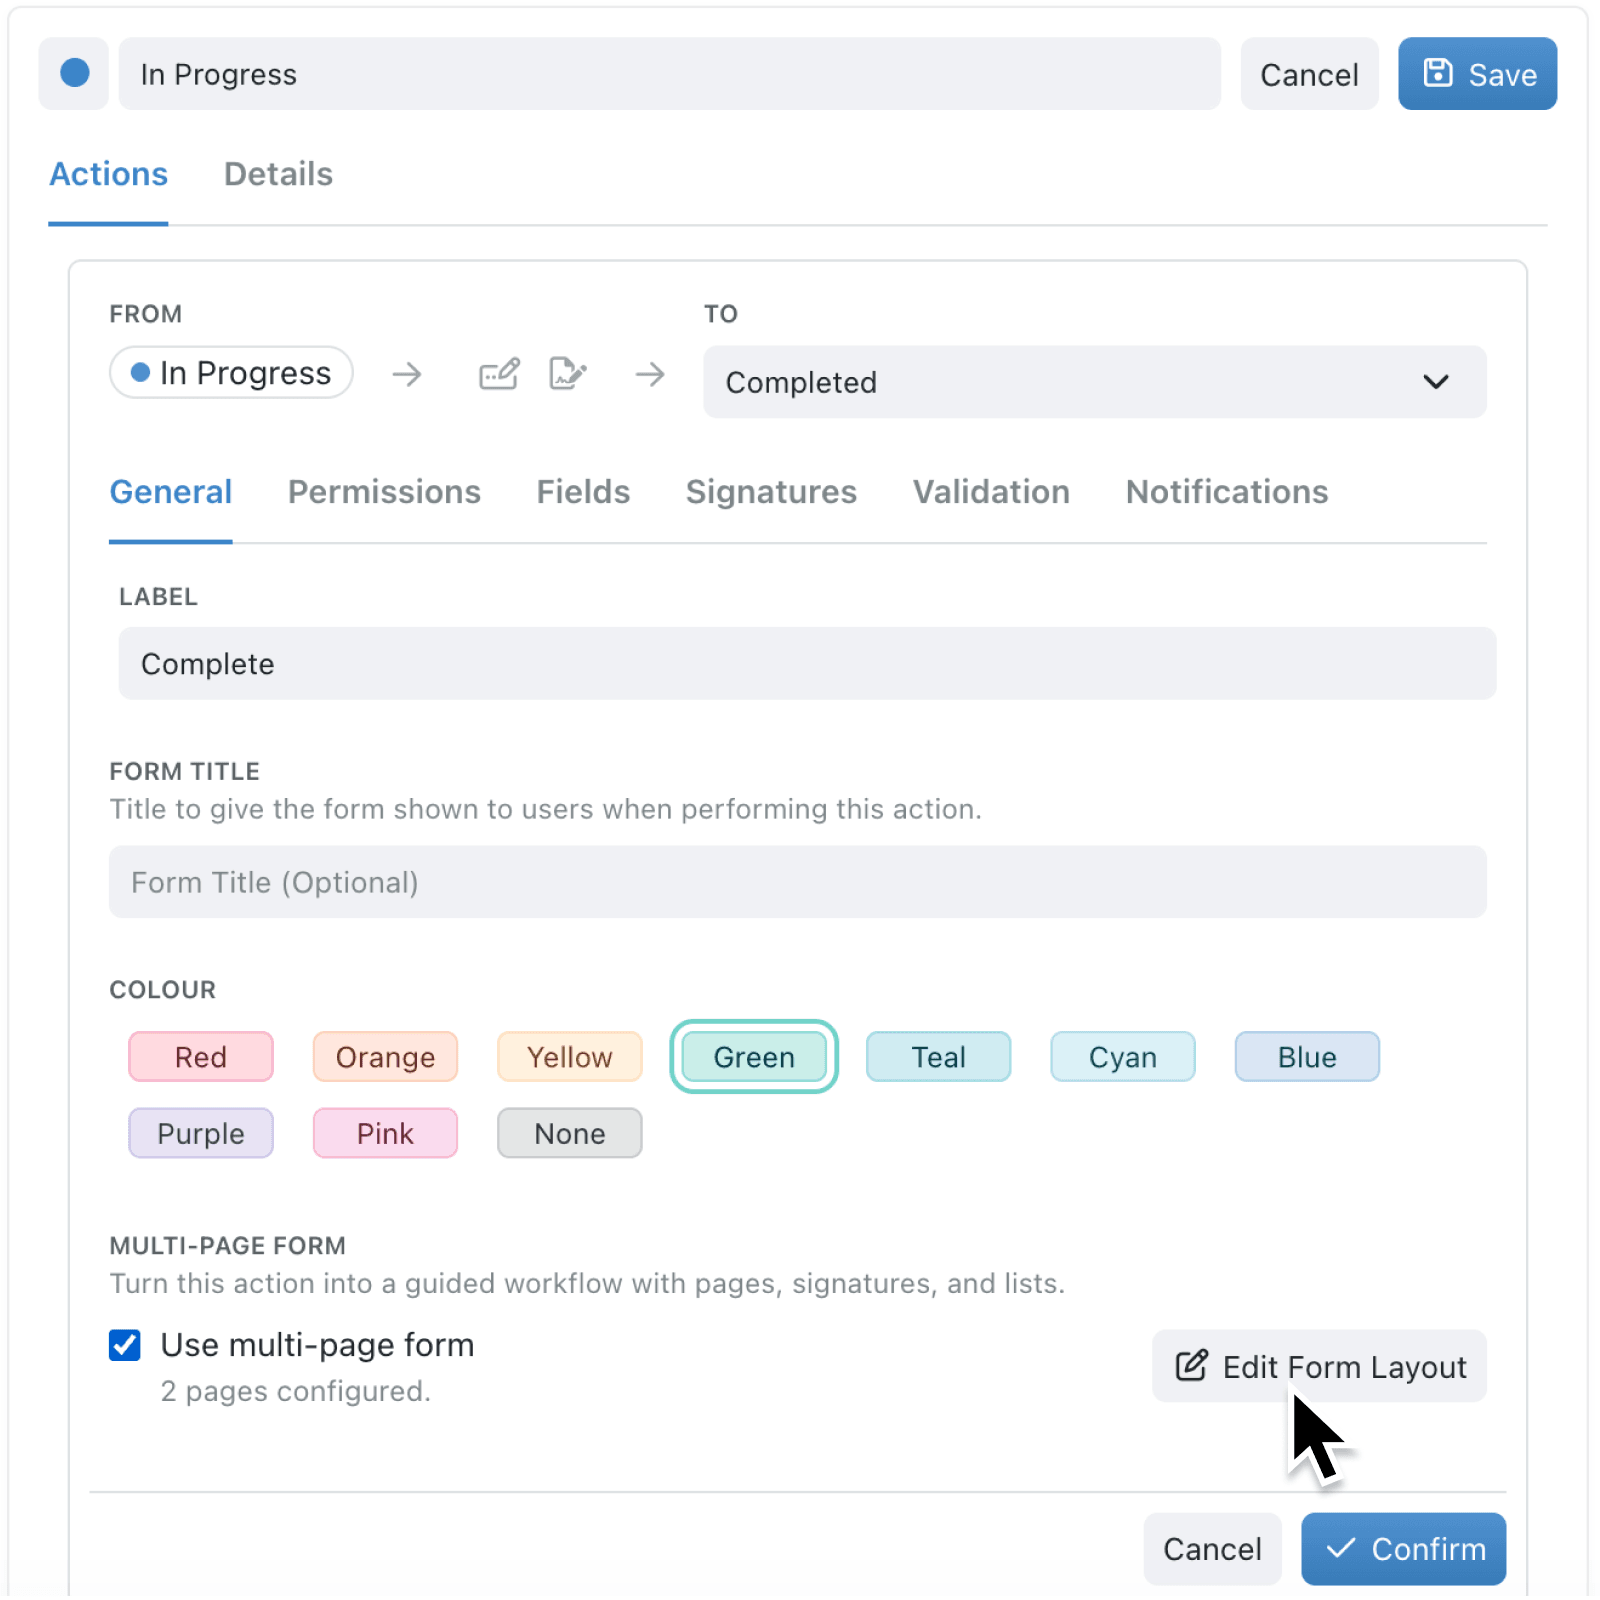Image resolution: width=1600 pixels, height=1600 pixels.
Task: Open the Completed destination dropdown
Action: 1094,382
